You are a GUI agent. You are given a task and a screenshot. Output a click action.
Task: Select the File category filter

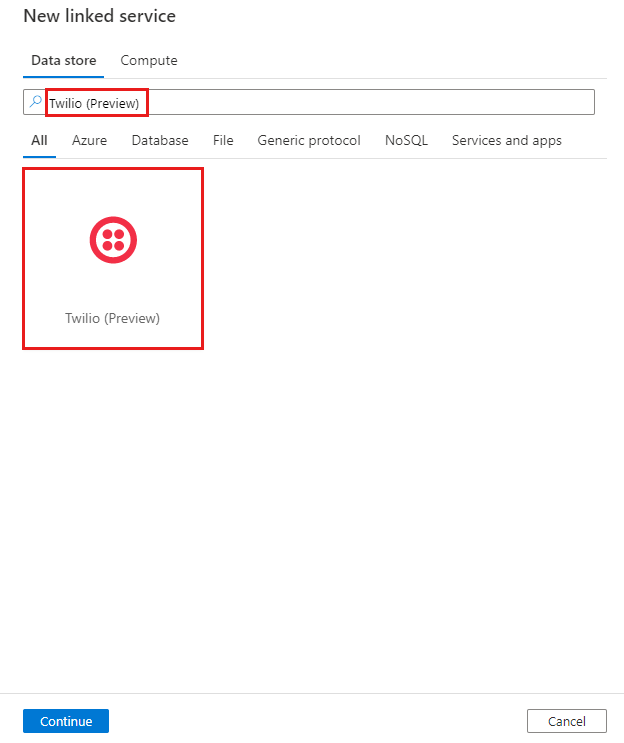point(223,141)
